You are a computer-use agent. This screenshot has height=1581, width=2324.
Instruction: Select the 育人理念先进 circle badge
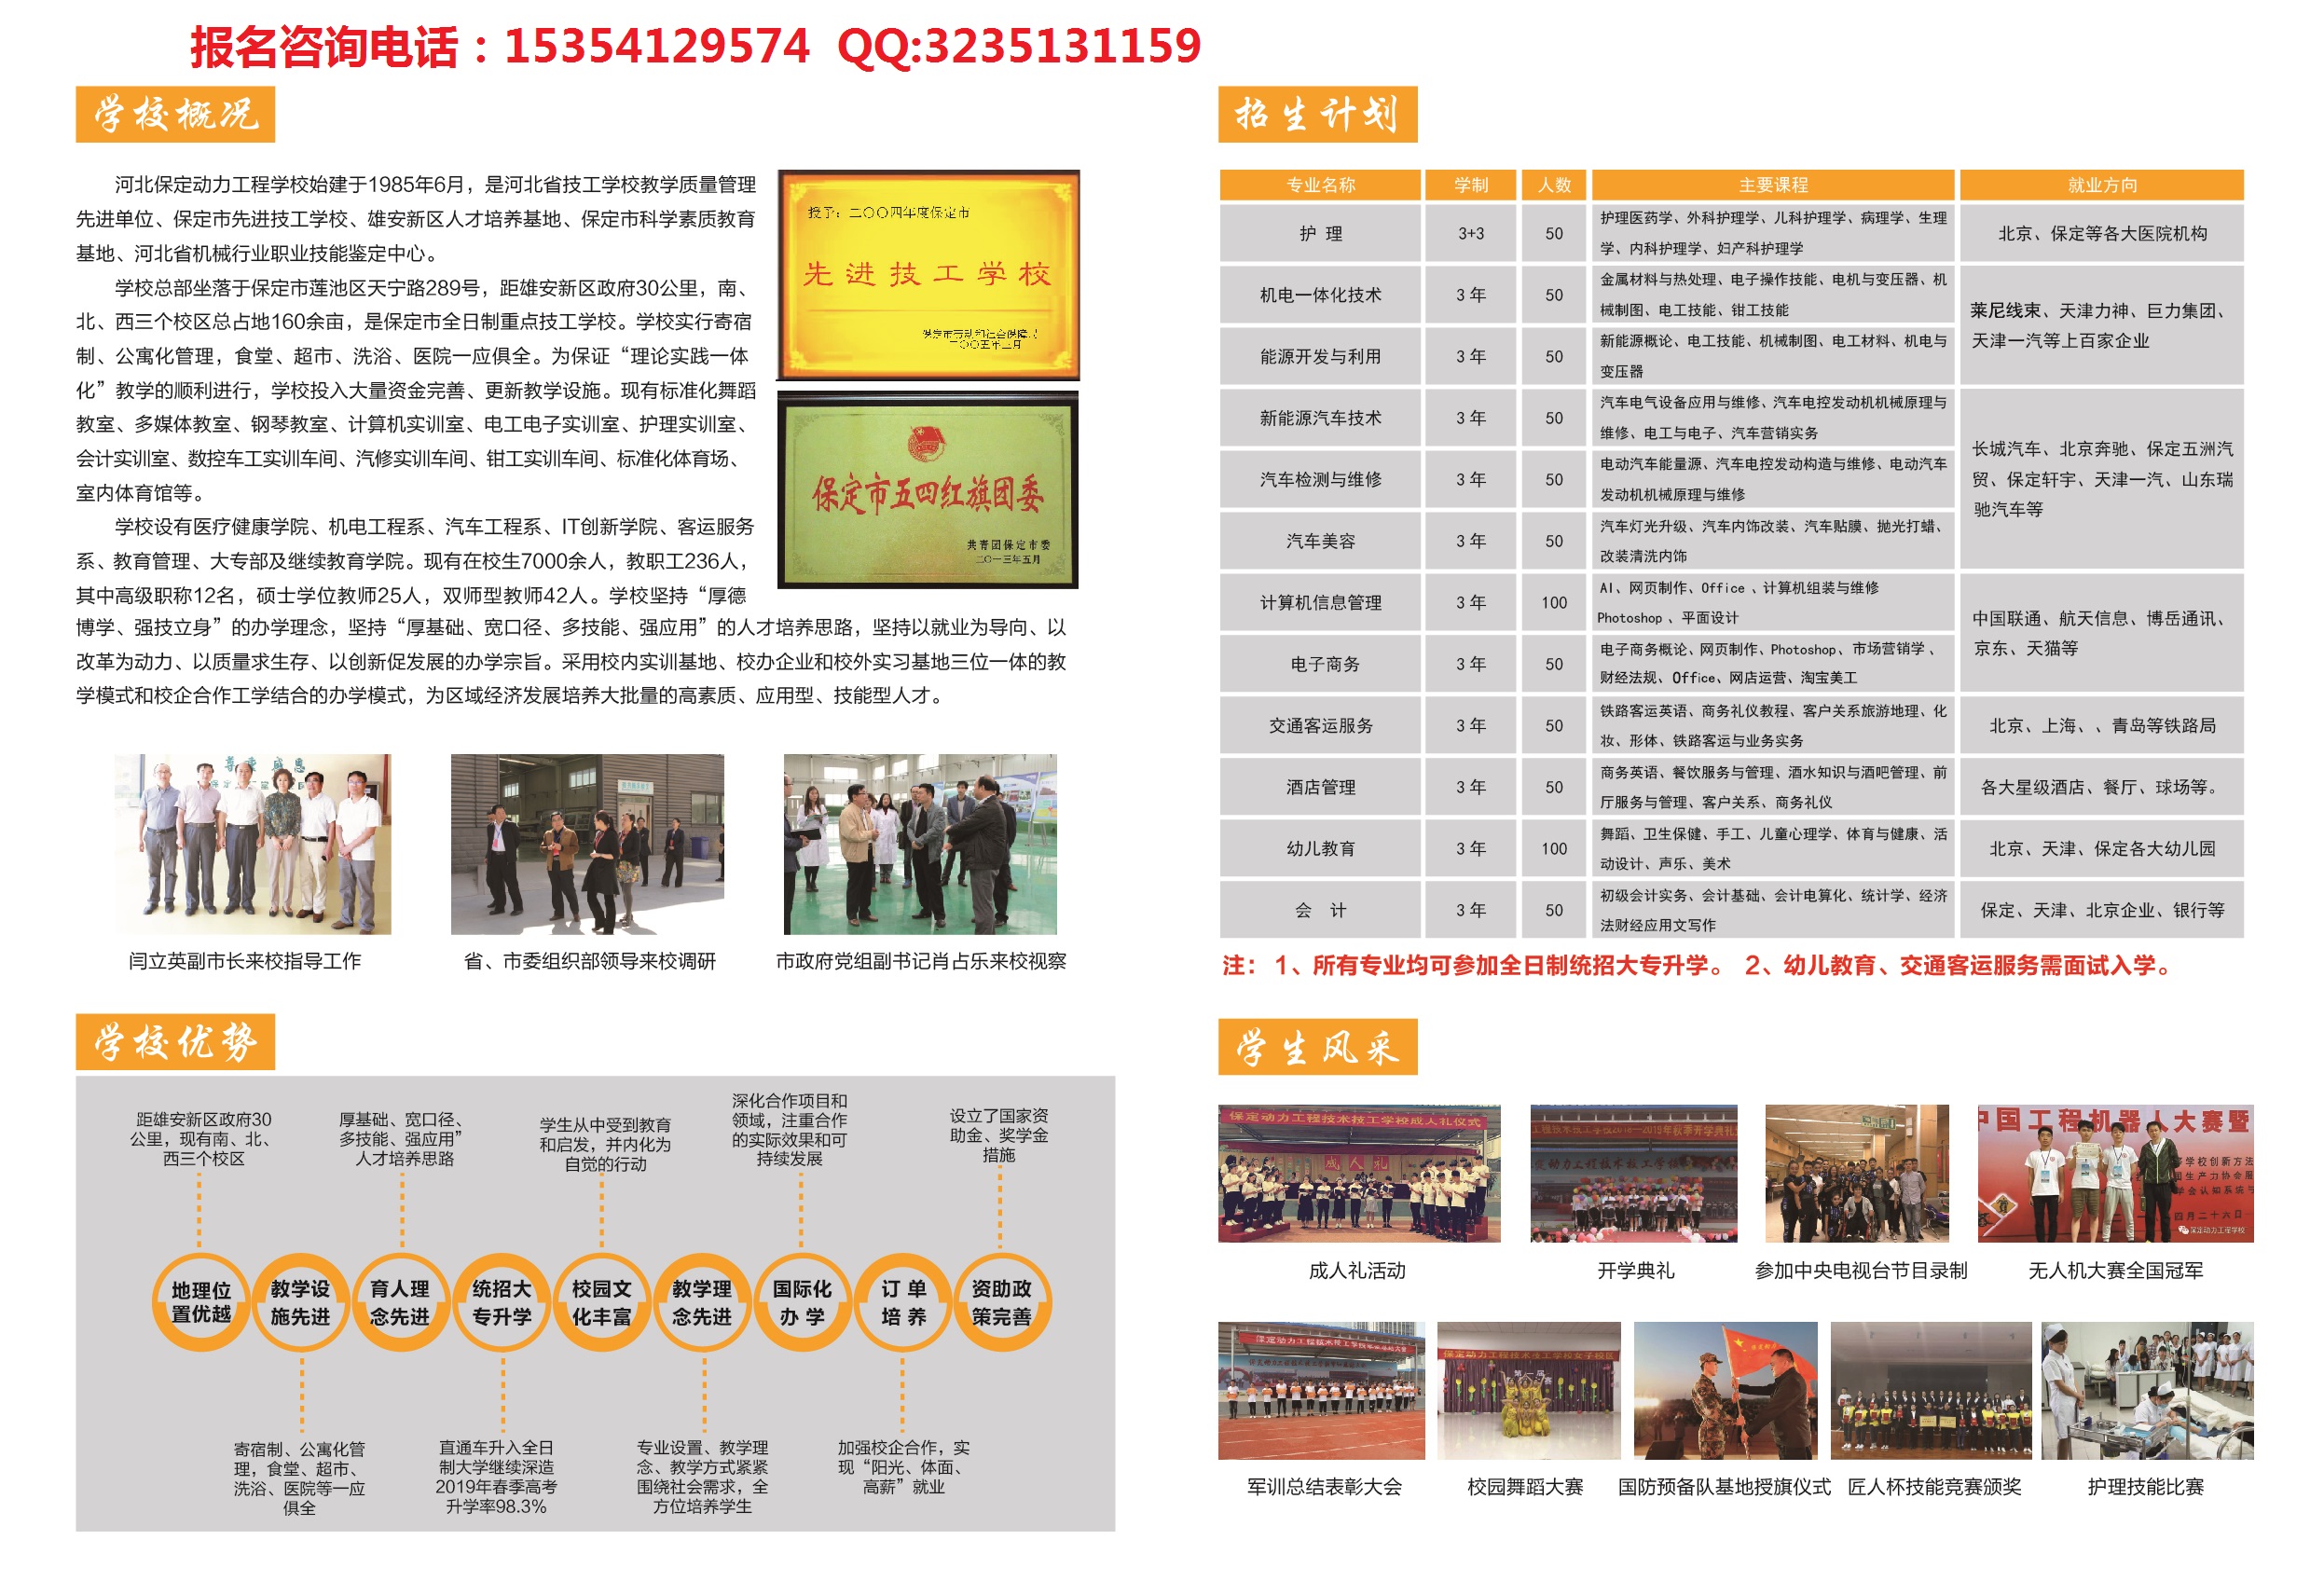[x=401, y=1302]
